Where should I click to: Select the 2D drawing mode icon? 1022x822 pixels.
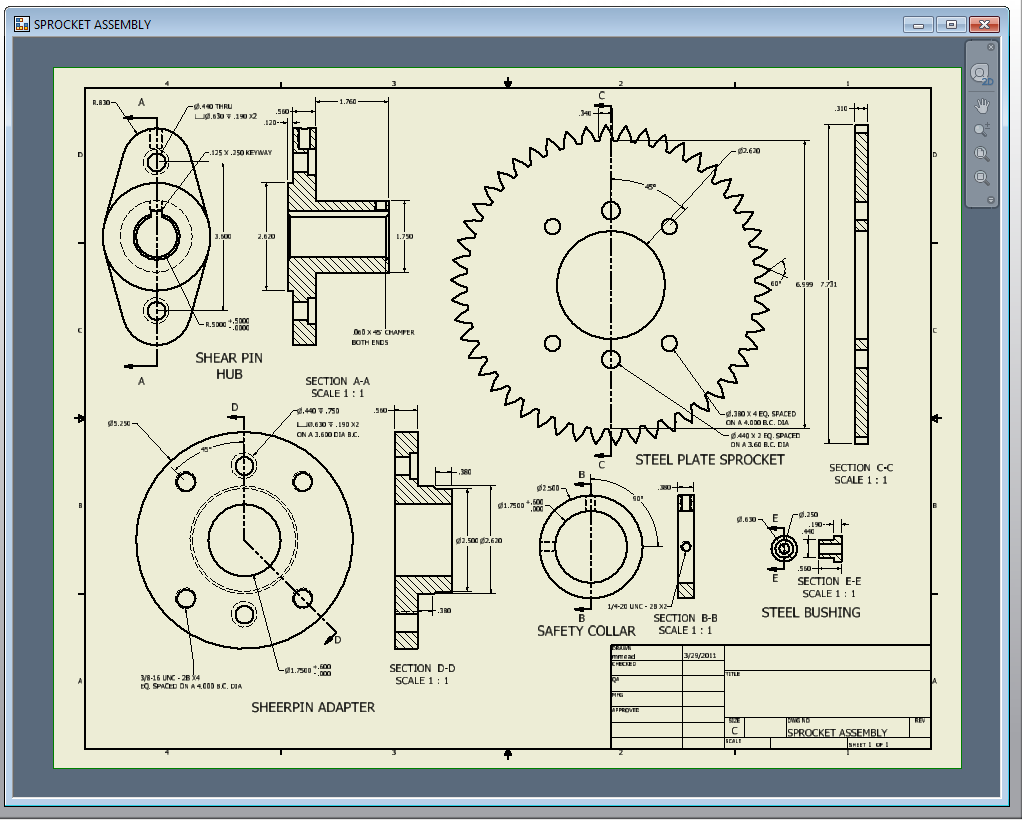[979, 73]
